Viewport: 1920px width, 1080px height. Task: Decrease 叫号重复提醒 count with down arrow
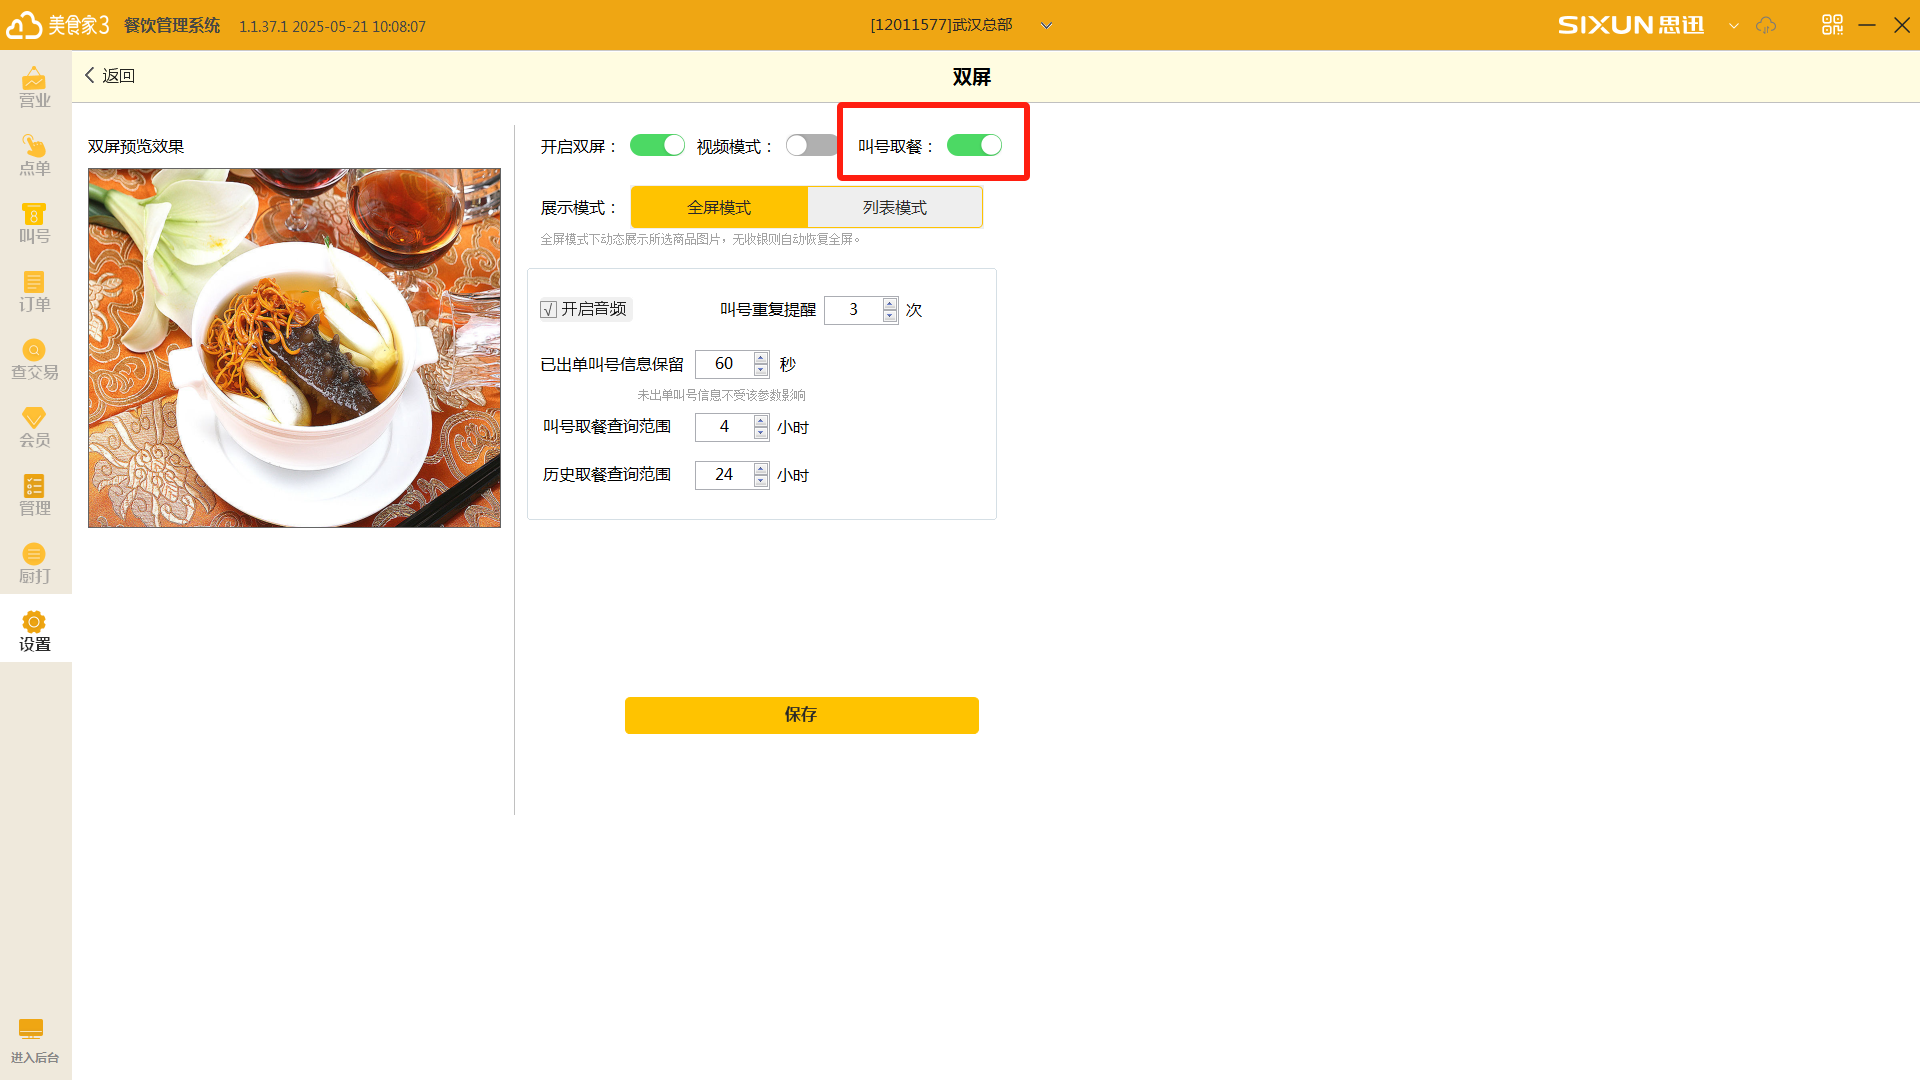click(890, 316)
